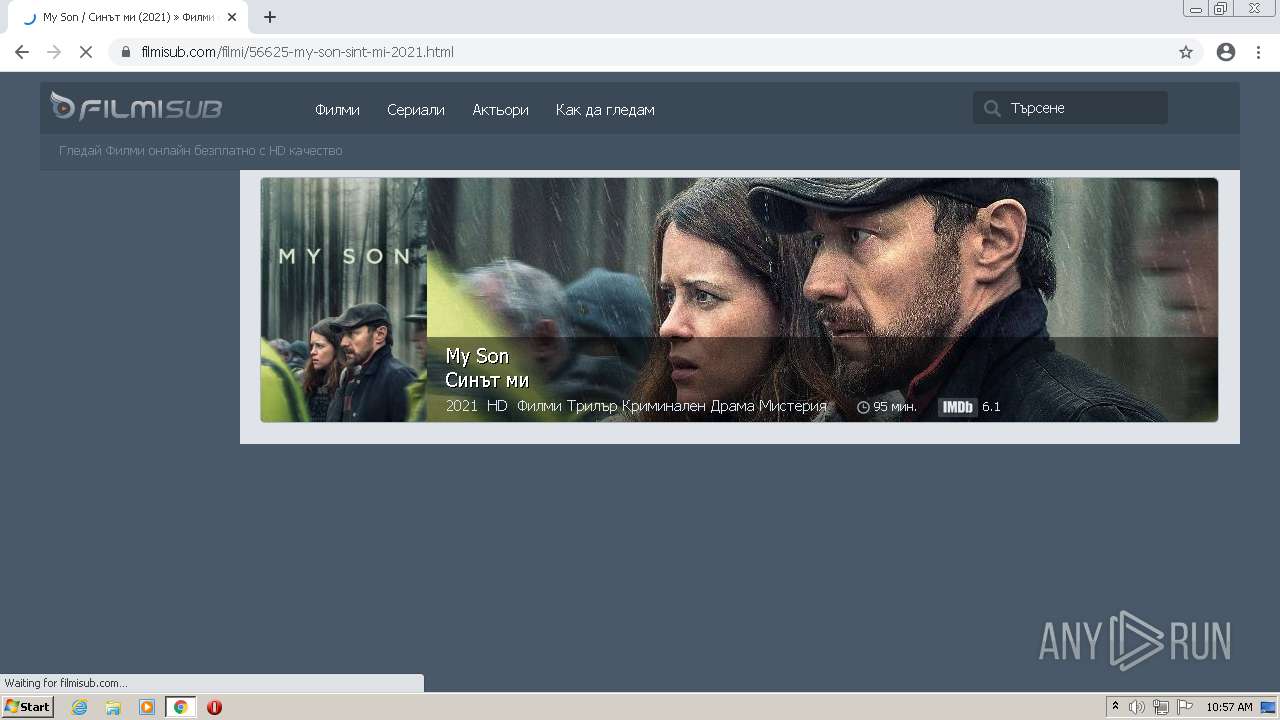1280x720 pixels.
Task: Select the My Son / Синът ми tab
Action: point(128,17)
